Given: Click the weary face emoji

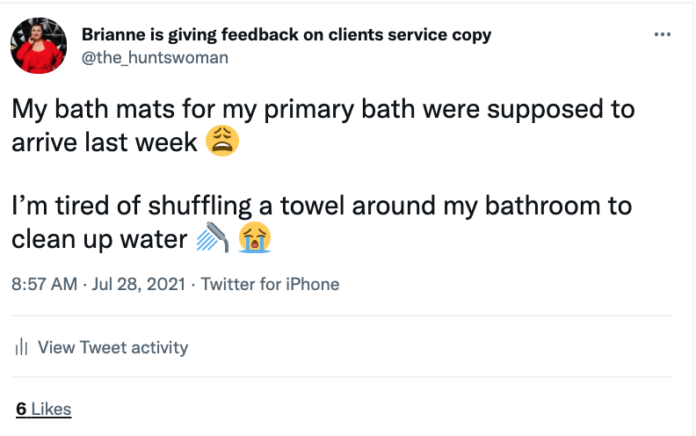Looking at the screenshot, I should coord(222,143).
